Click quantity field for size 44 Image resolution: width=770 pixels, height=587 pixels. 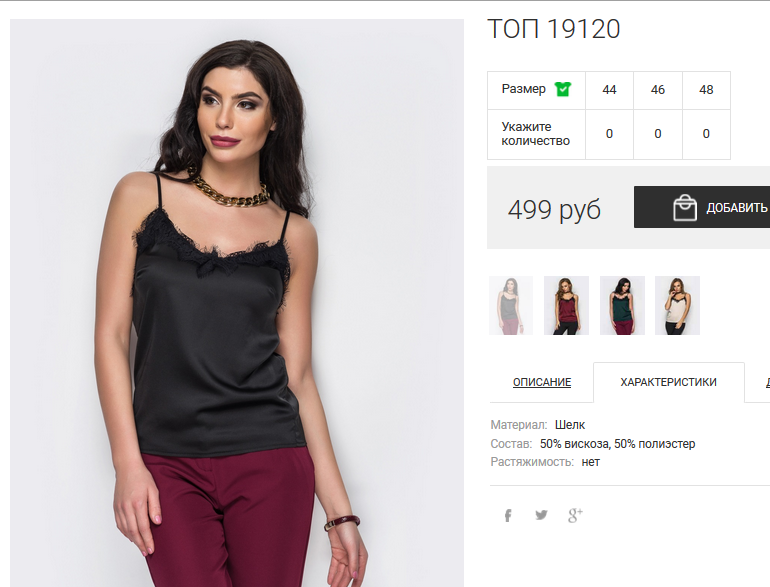(609, 134)
